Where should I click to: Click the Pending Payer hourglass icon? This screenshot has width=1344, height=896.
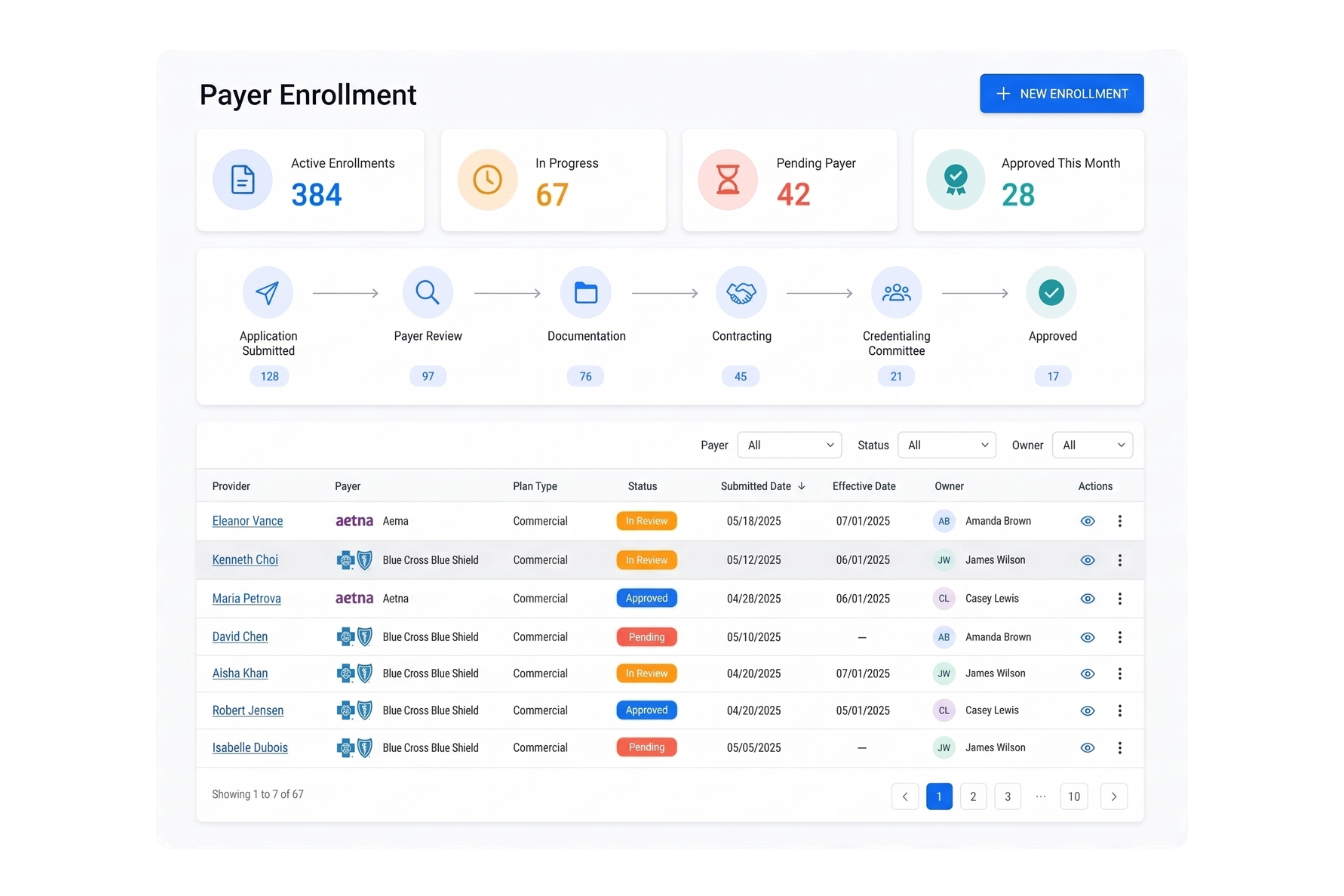(728, 180)
